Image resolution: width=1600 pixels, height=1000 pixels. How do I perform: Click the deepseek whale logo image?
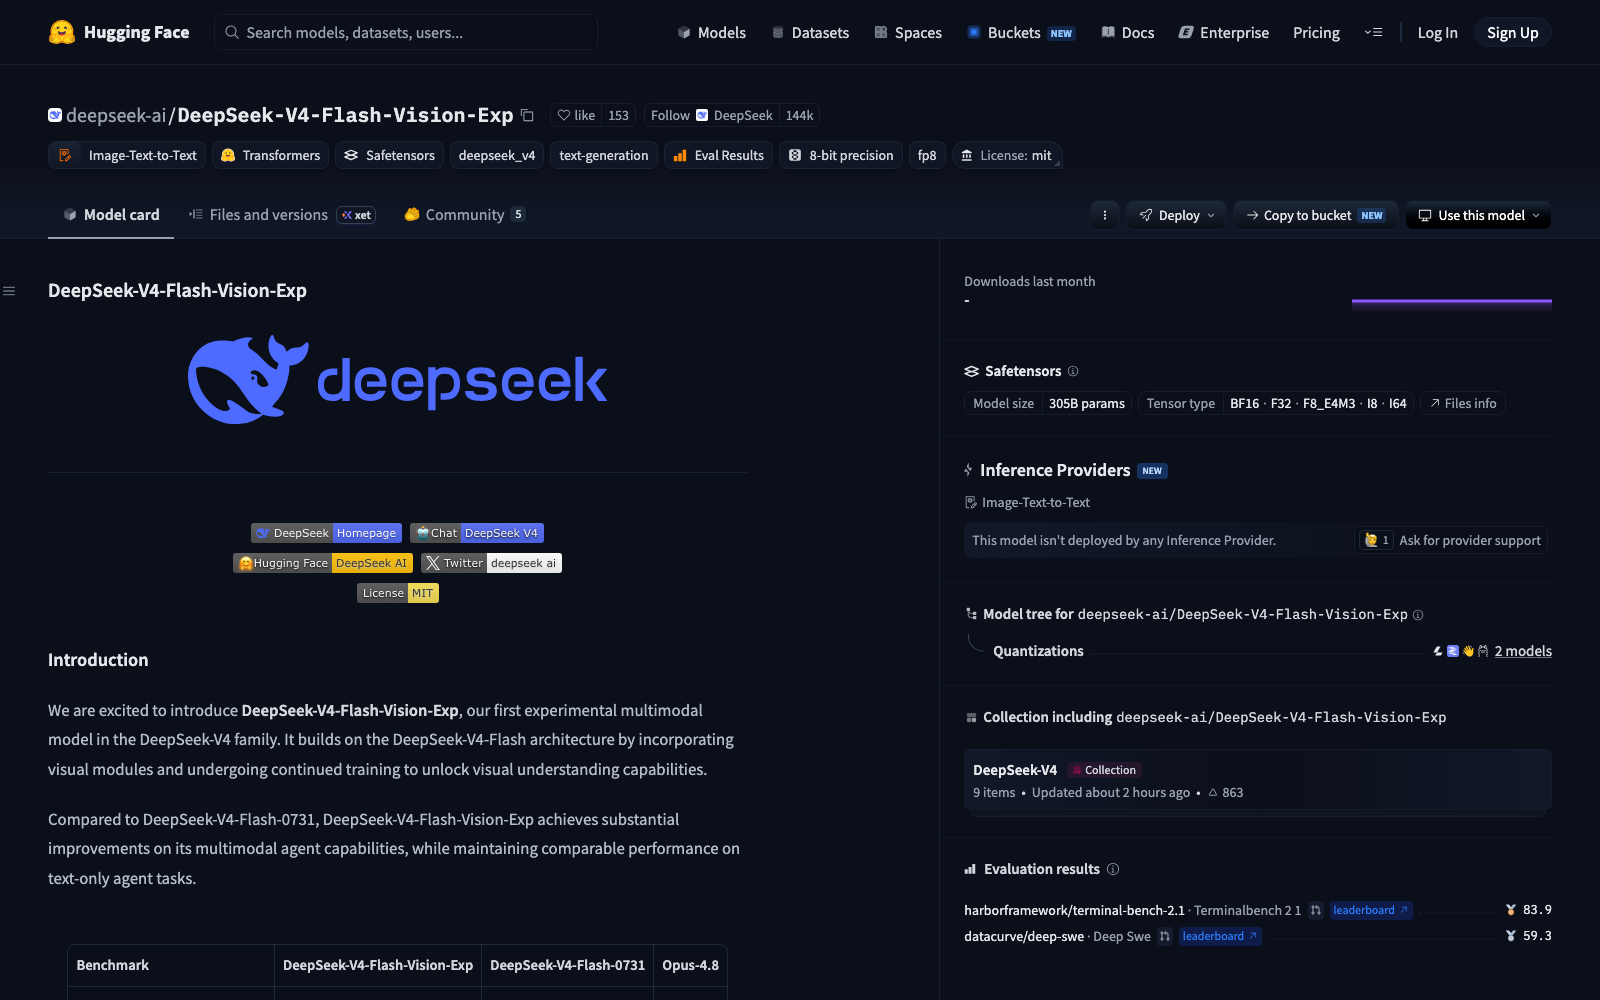pos(398,380)
